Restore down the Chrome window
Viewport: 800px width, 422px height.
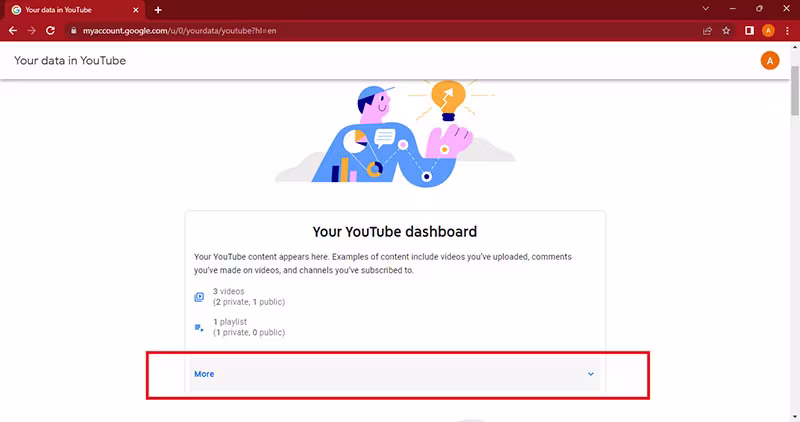point(759,9)
